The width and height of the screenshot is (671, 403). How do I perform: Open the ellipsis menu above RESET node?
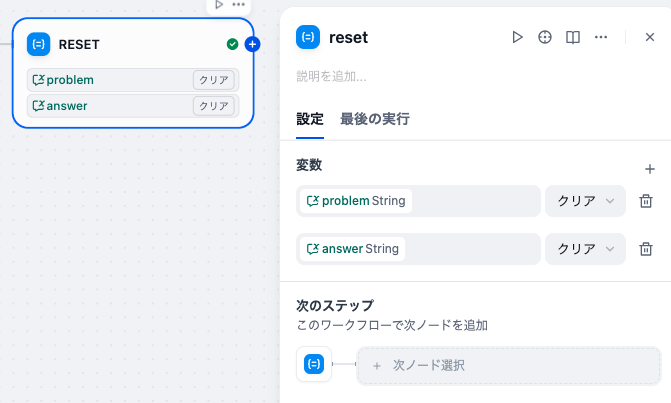[x=238, y=5]
